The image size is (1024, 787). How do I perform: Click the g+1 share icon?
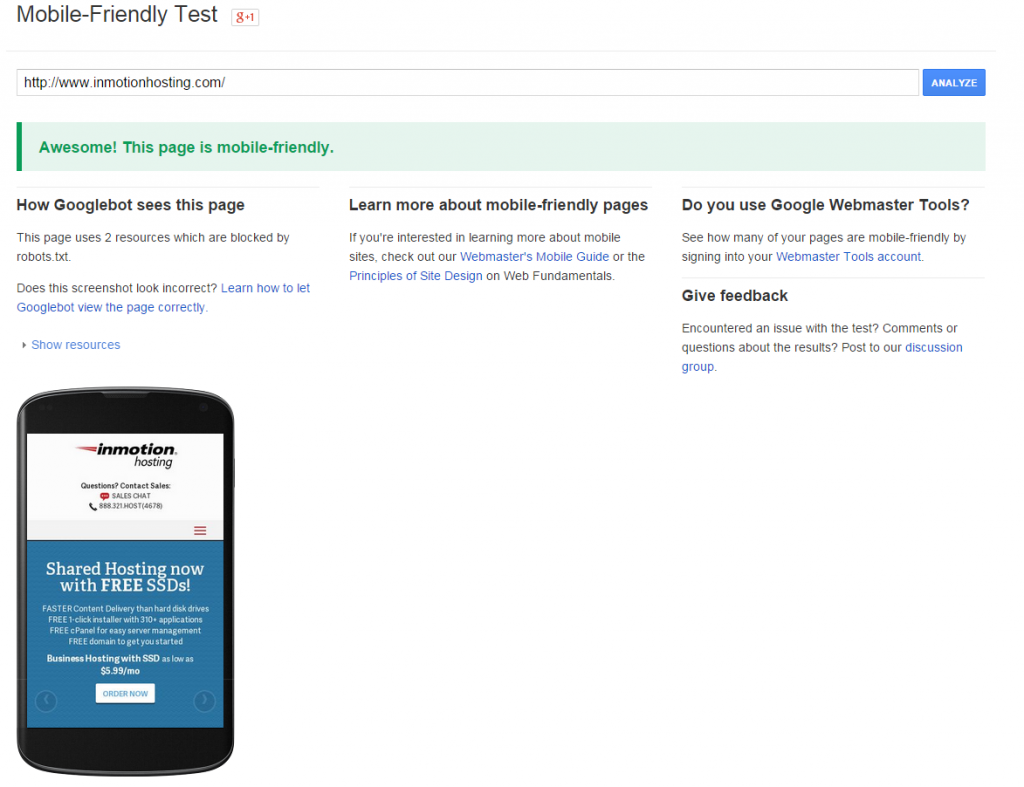pyautogui.click(x=245, y=17)
